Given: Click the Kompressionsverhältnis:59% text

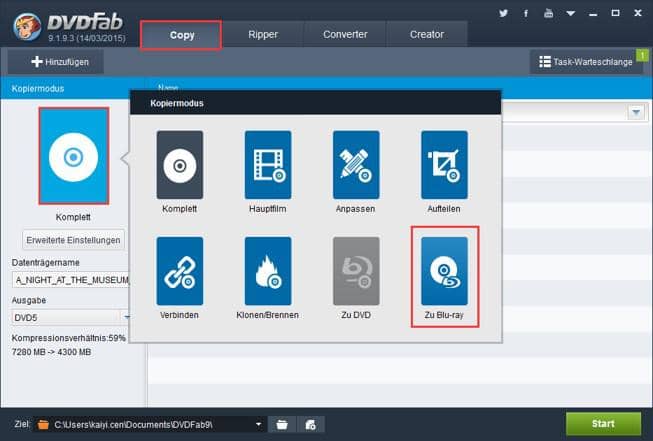Looking at the screenshot, I should [x=69, y=338].
